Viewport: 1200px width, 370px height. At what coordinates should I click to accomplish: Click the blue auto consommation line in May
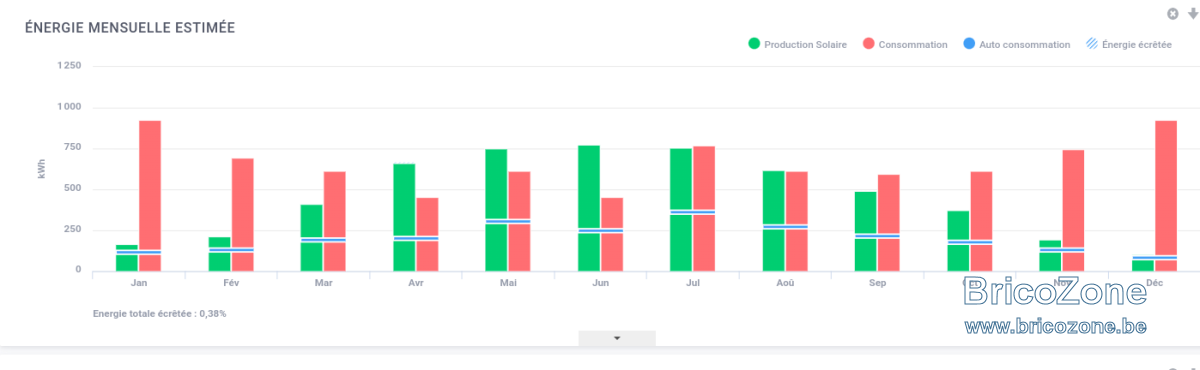(508, 221)
